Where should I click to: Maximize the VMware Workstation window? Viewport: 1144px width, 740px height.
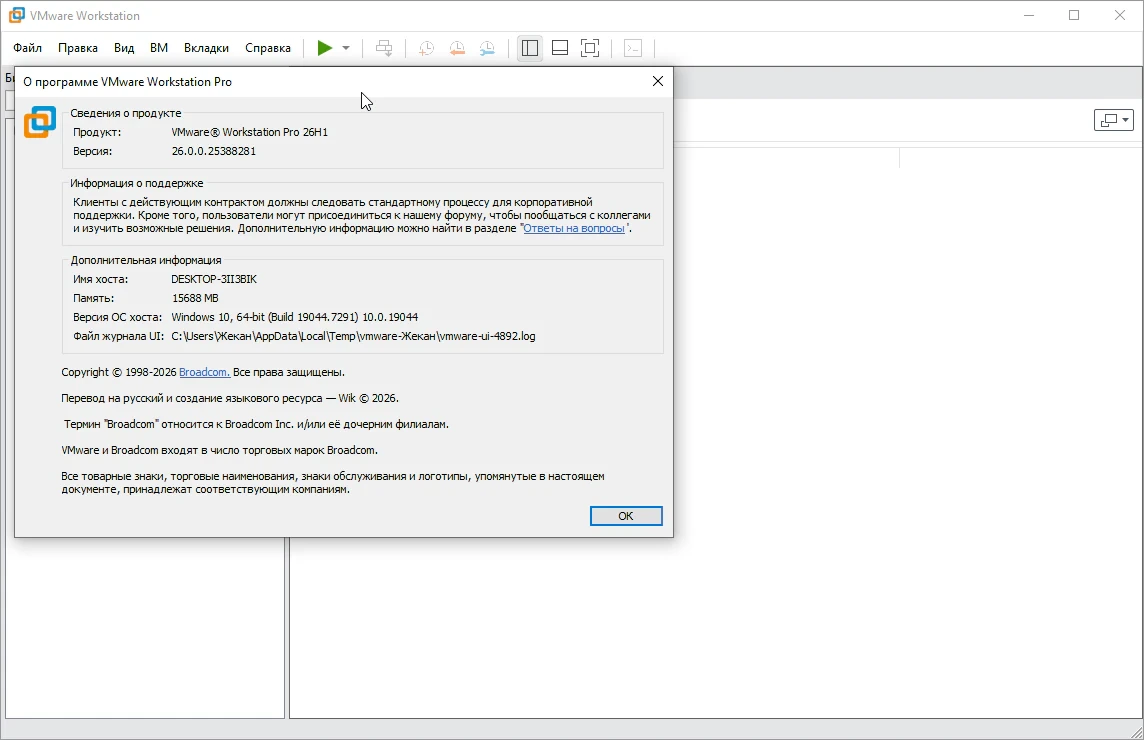[1074, 15]
